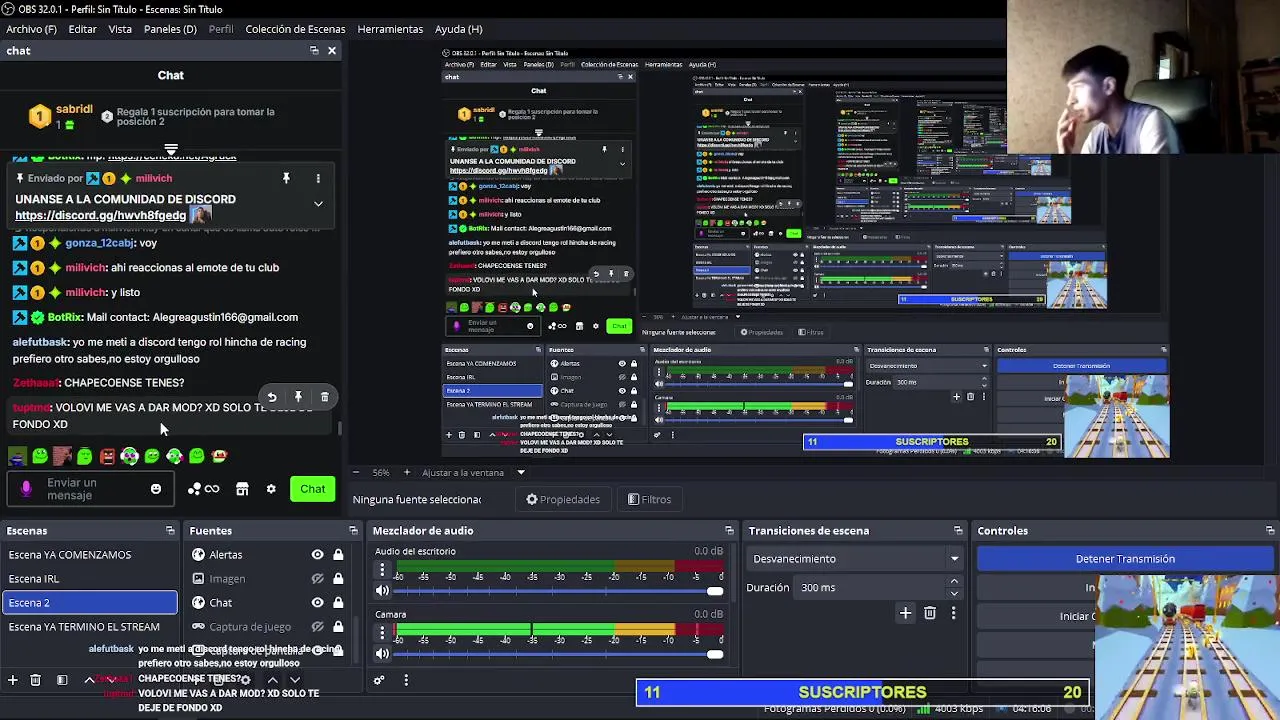1280x720 pixels.
Task: Open transition properties three-dots menu
Action: (x=953, y=613)
